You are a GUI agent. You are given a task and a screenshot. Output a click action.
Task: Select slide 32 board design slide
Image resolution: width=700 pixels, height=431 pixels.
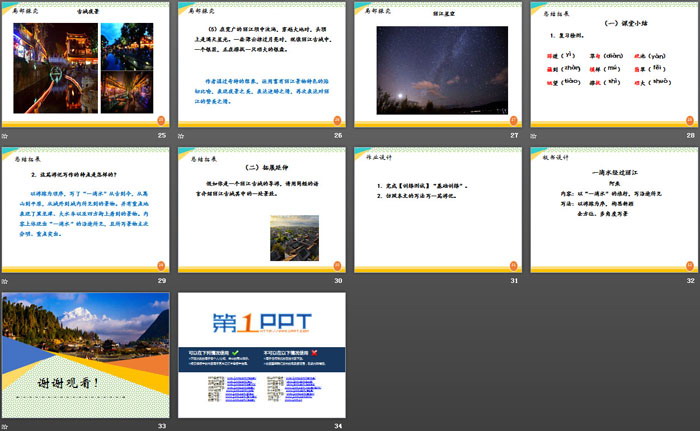[614, 210]
